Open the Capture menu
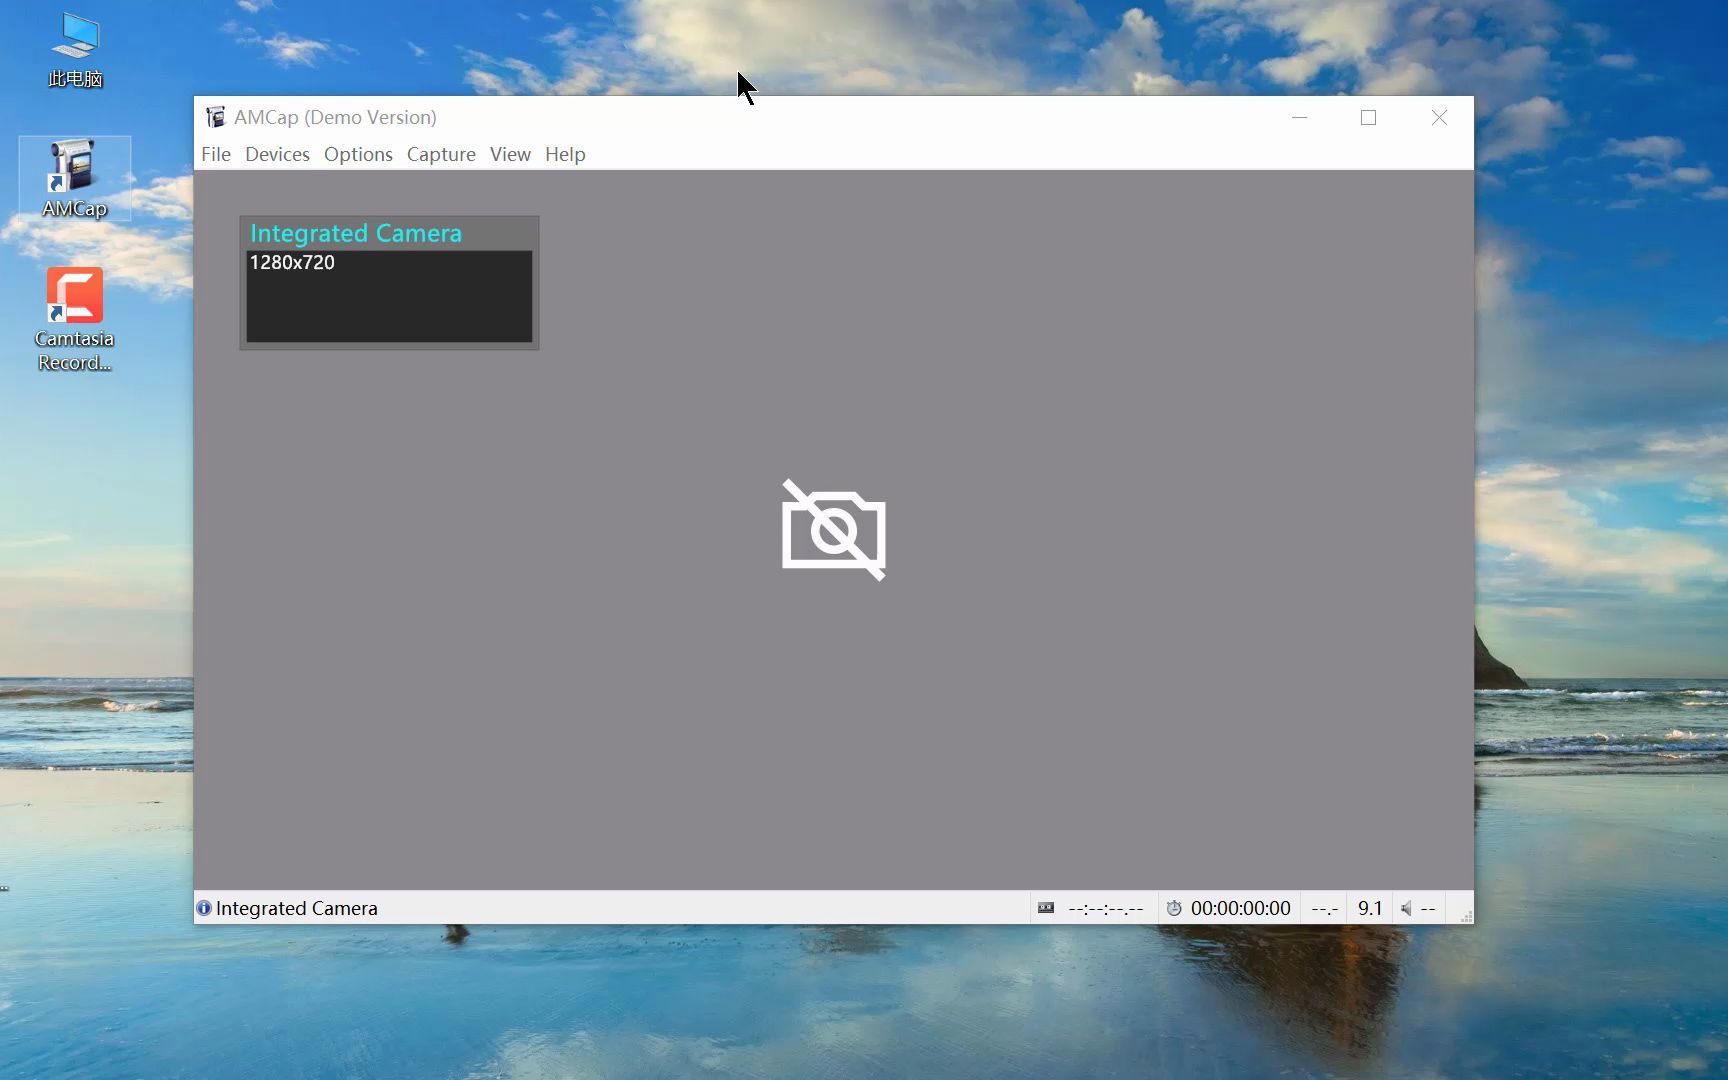Image resolution: width=1728 pixels, height=1080 pixels. pyautogui.click(x=441, y=154)
